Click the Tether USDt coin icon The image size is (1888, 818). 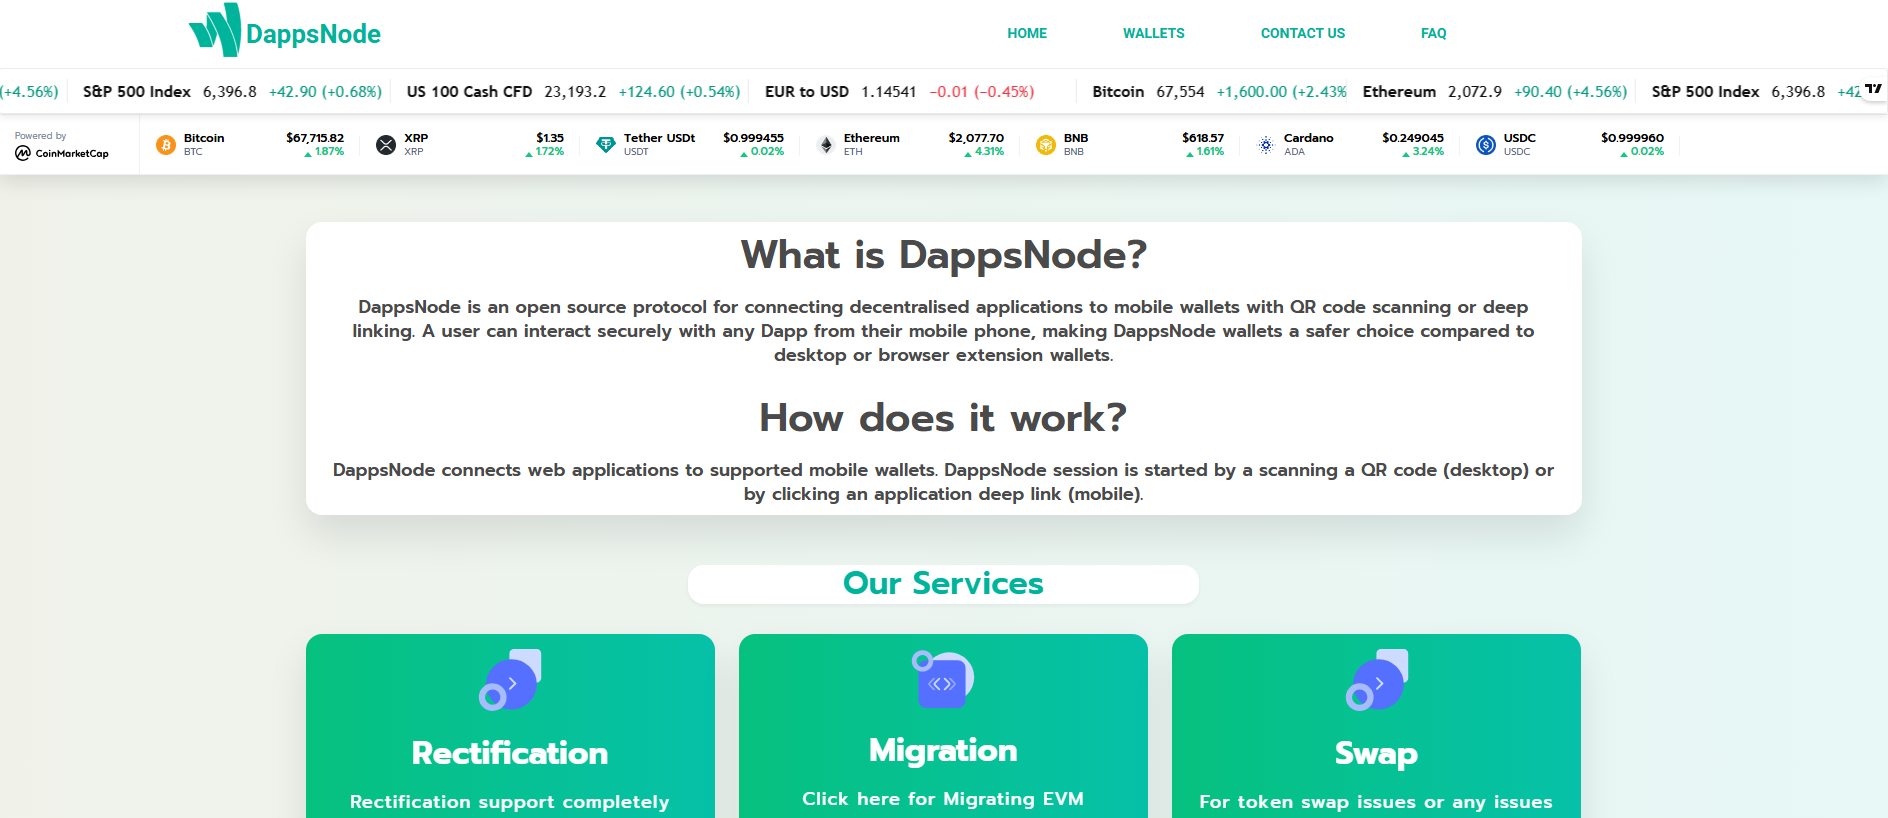pyautogui.click(x=606, y=145)
